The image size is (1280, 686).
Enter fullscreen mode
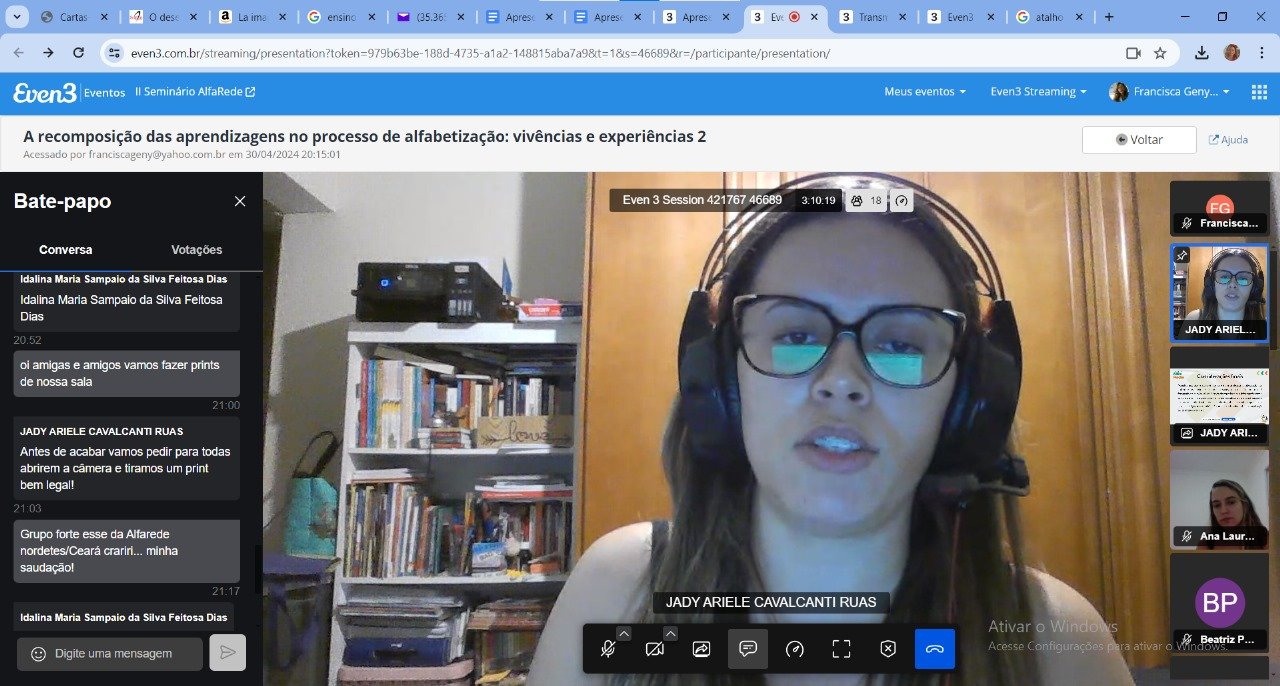pos(841,649)
